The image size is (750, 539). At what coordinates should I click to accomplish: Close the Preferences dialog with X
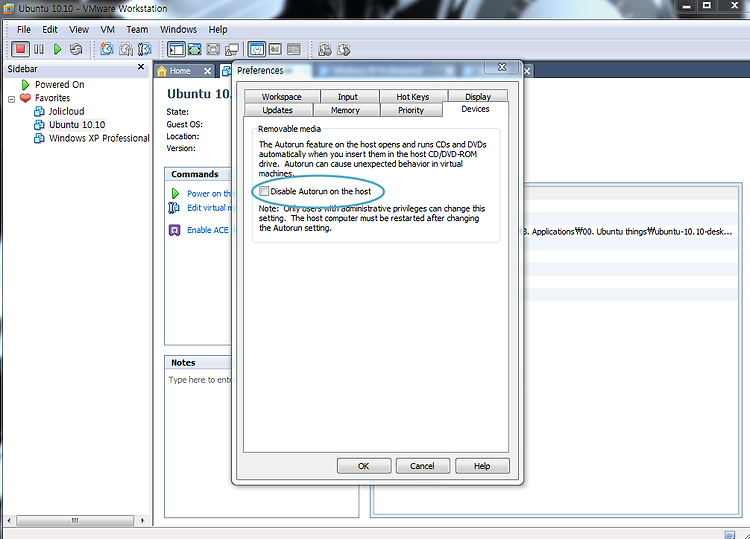point(502,67)
